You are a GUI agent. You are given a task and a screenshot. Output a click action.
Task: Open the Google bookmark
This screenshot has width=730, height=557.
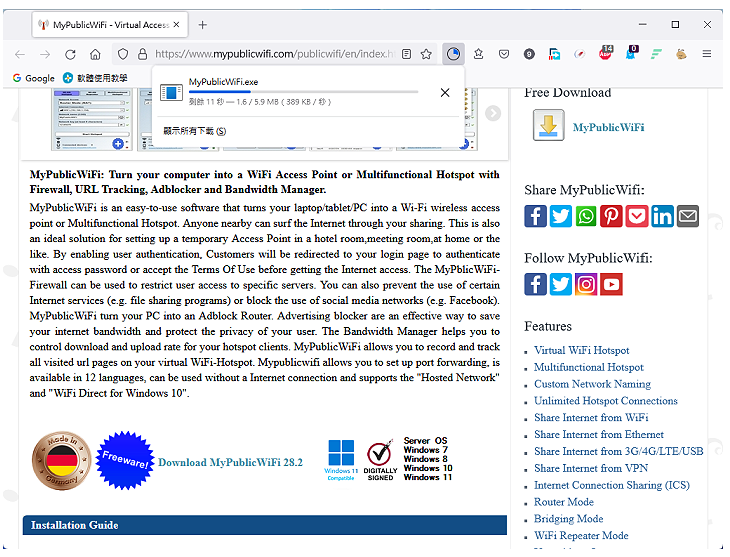click(x=34, y=78)
